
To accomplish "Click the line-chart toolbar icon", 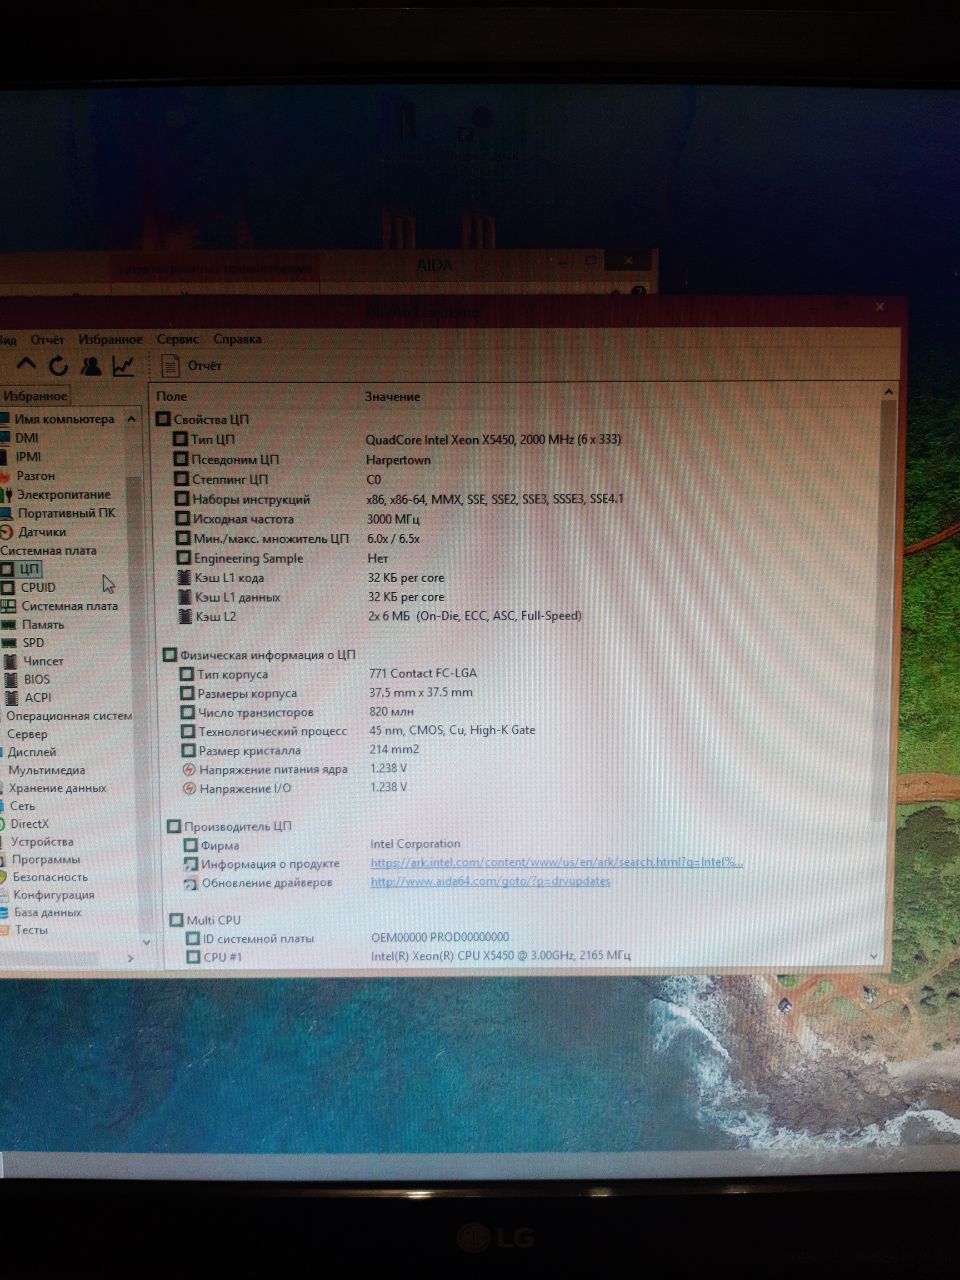I will click(123, 366).
